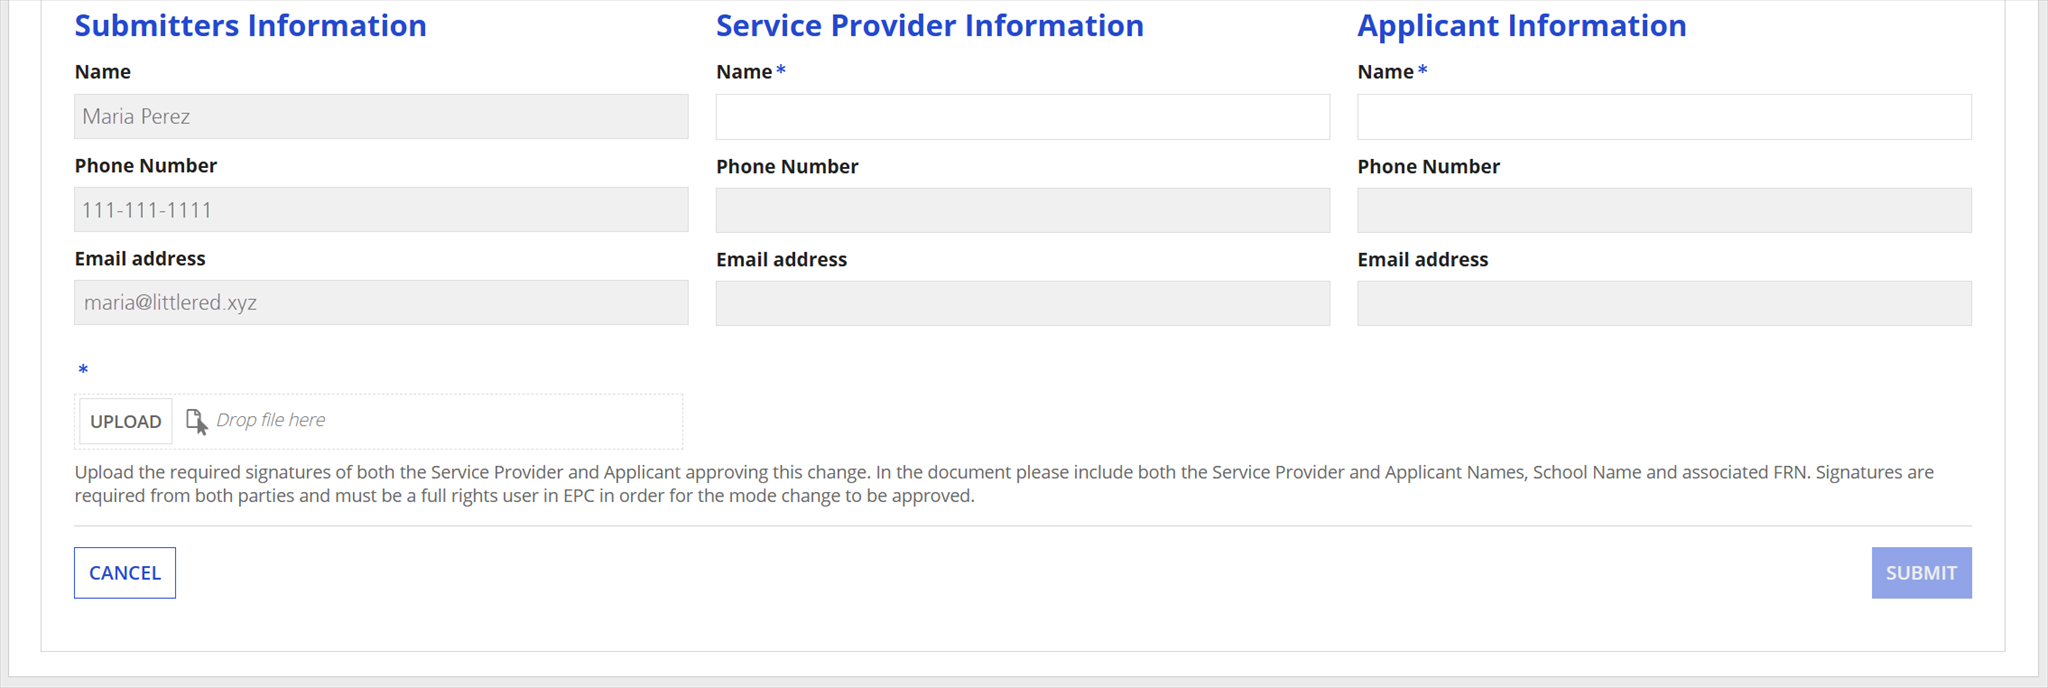Click the Applicant Email address field
This screenshot has height=688, width=2048.
pos(1664,303)
